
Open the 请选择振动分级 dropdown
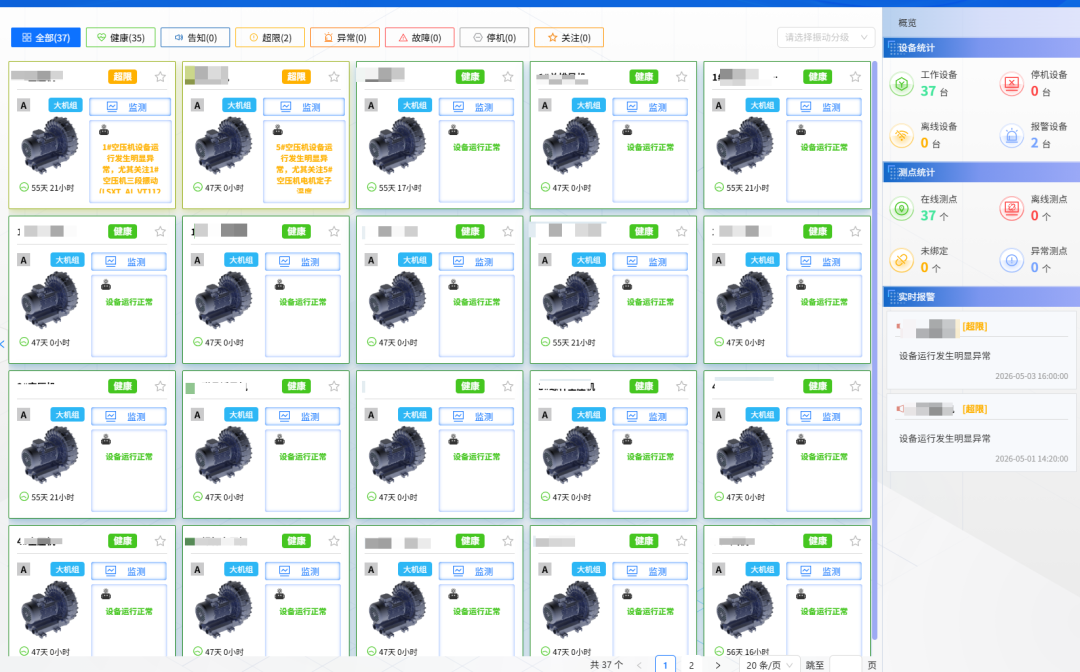826,37
